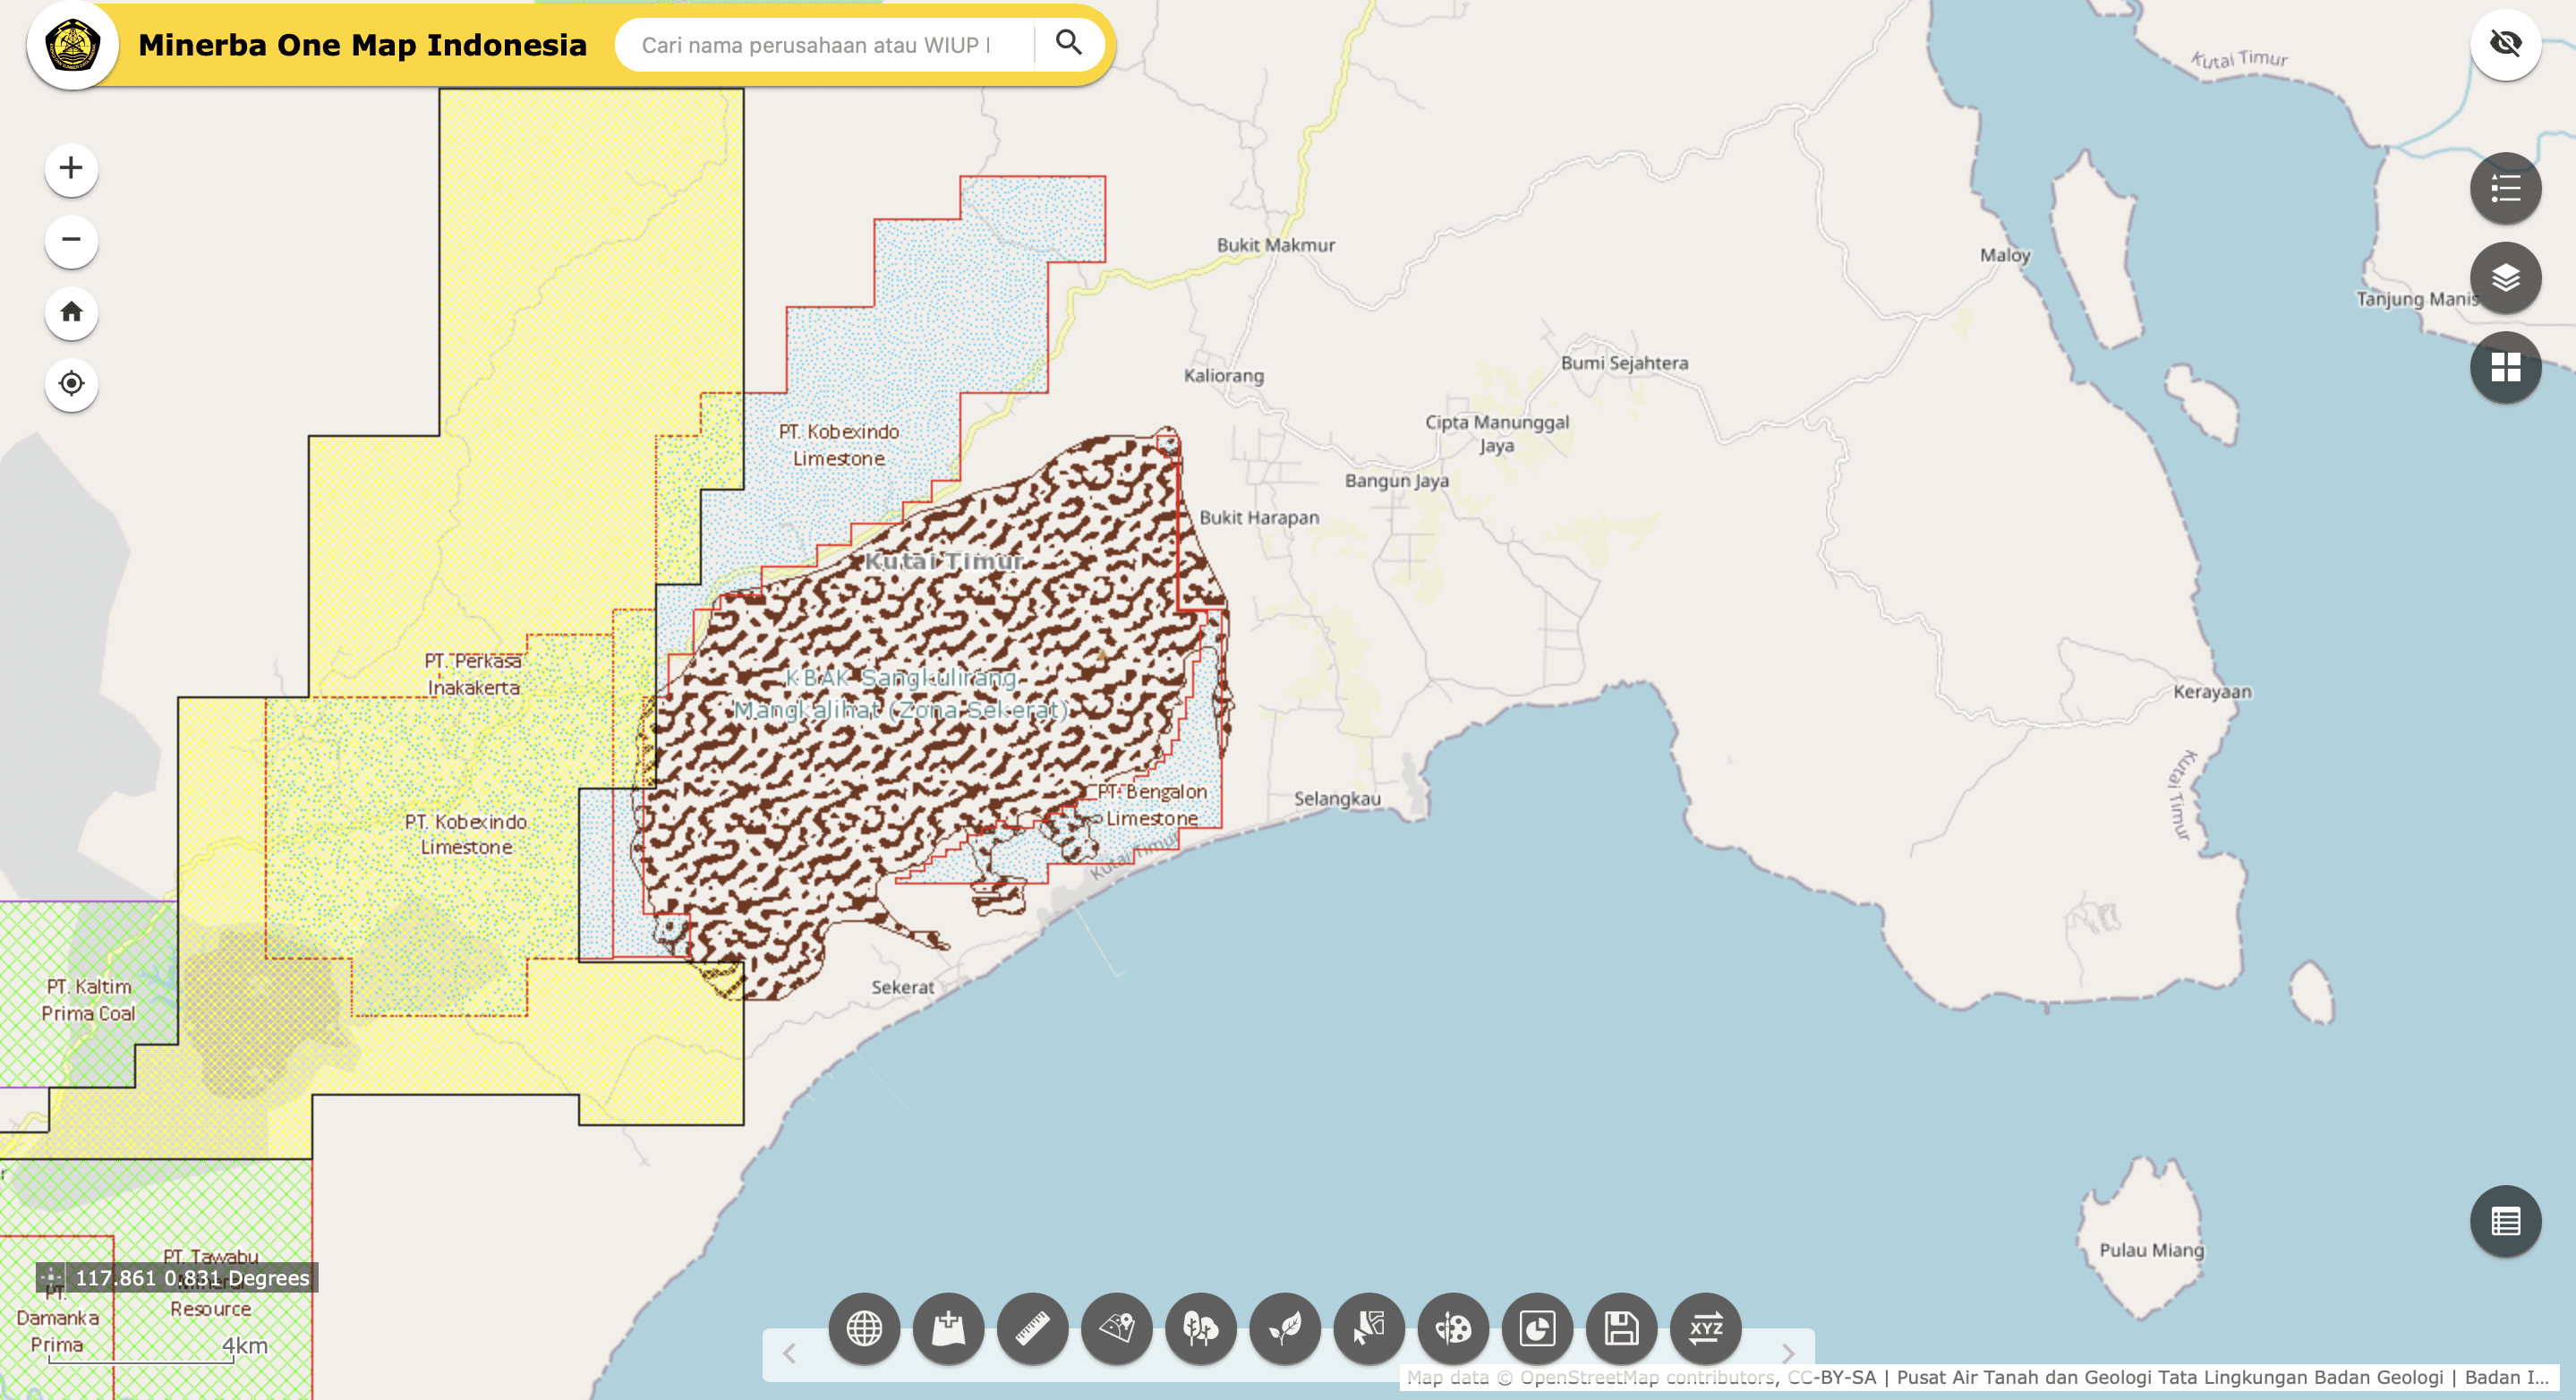The height and width of the screenshot is (1400, 2576).
Task: Open the legend list panel
Action: click(x=2504, y=188)
